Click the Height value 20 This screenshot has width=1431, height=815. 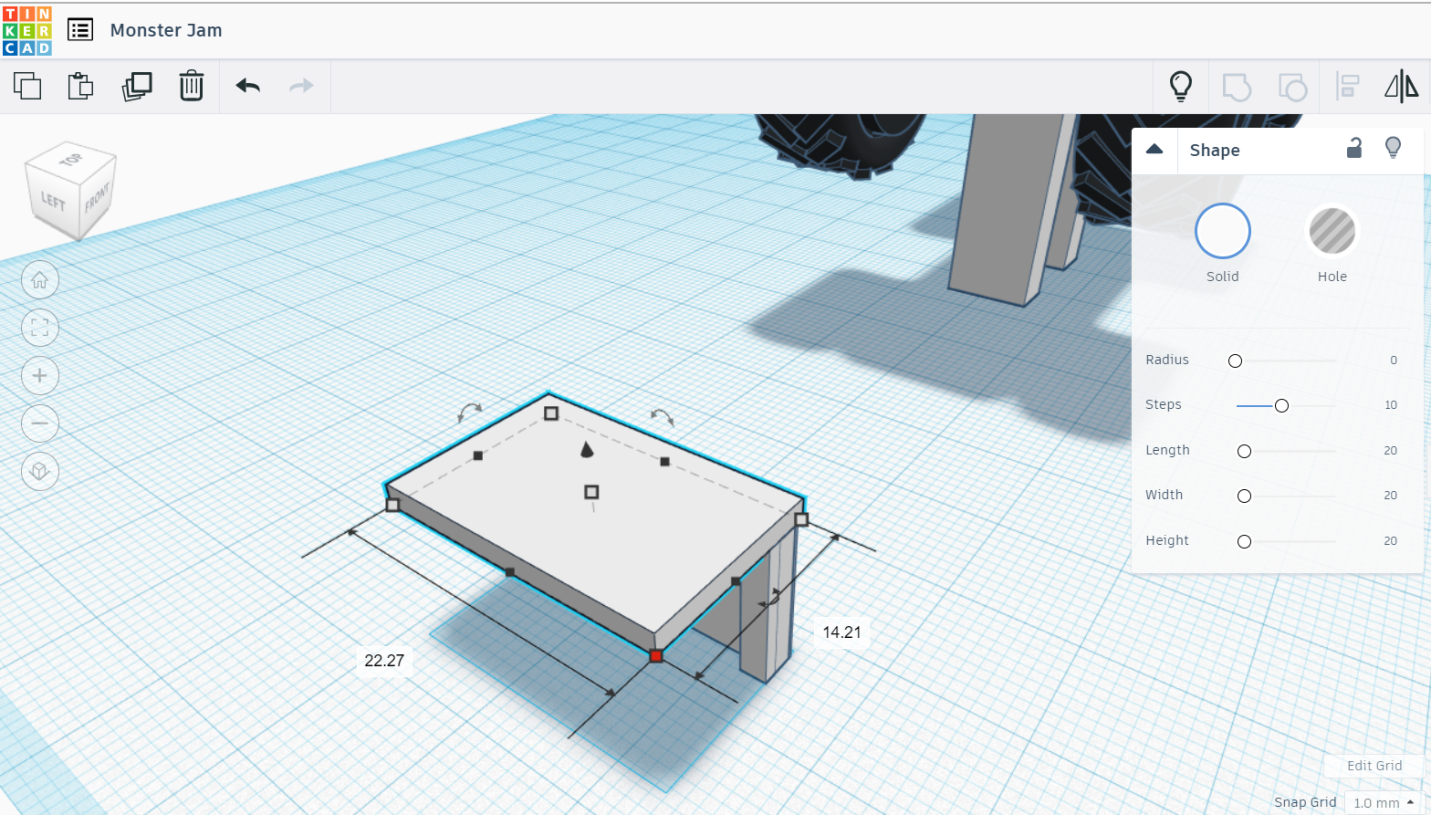1391,541
